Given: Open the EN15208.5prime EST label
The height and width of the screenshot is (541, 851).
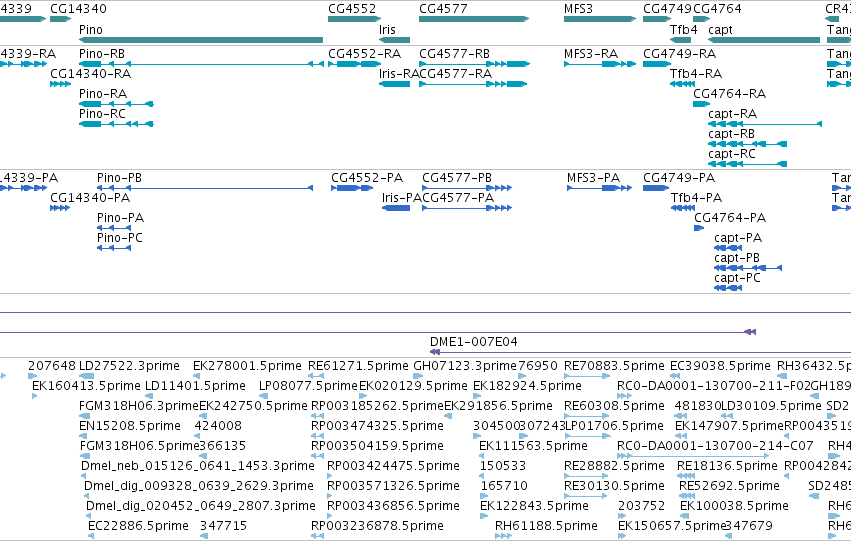Looking at the screenshot, I should pos(130,425).
